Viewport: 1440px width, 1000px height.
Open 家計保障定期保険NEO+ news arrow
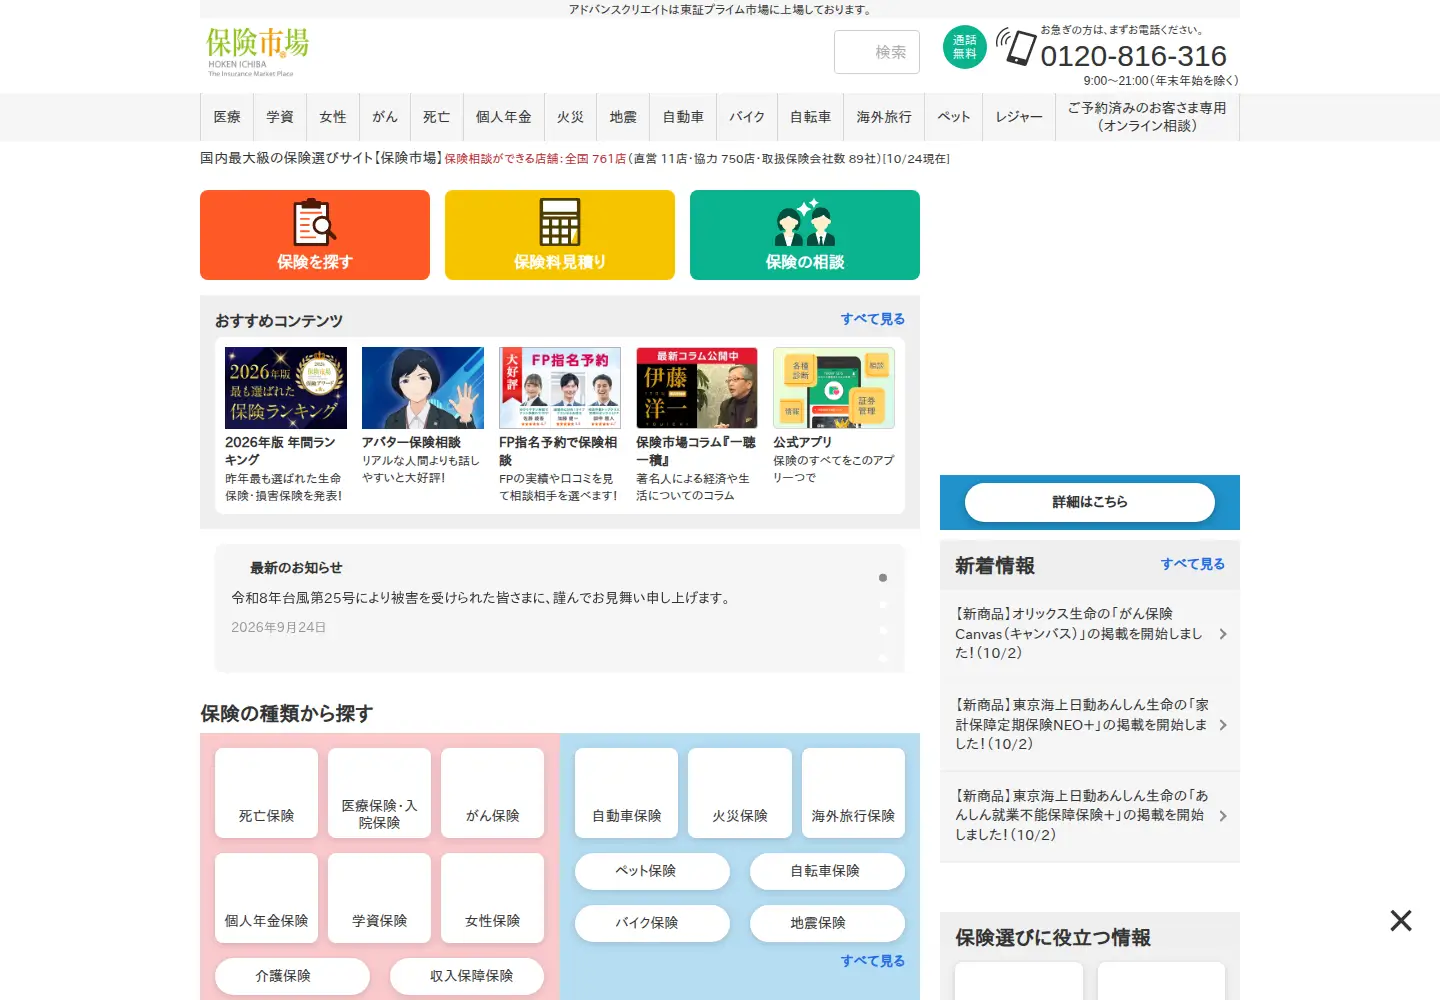click(1223, 725)
